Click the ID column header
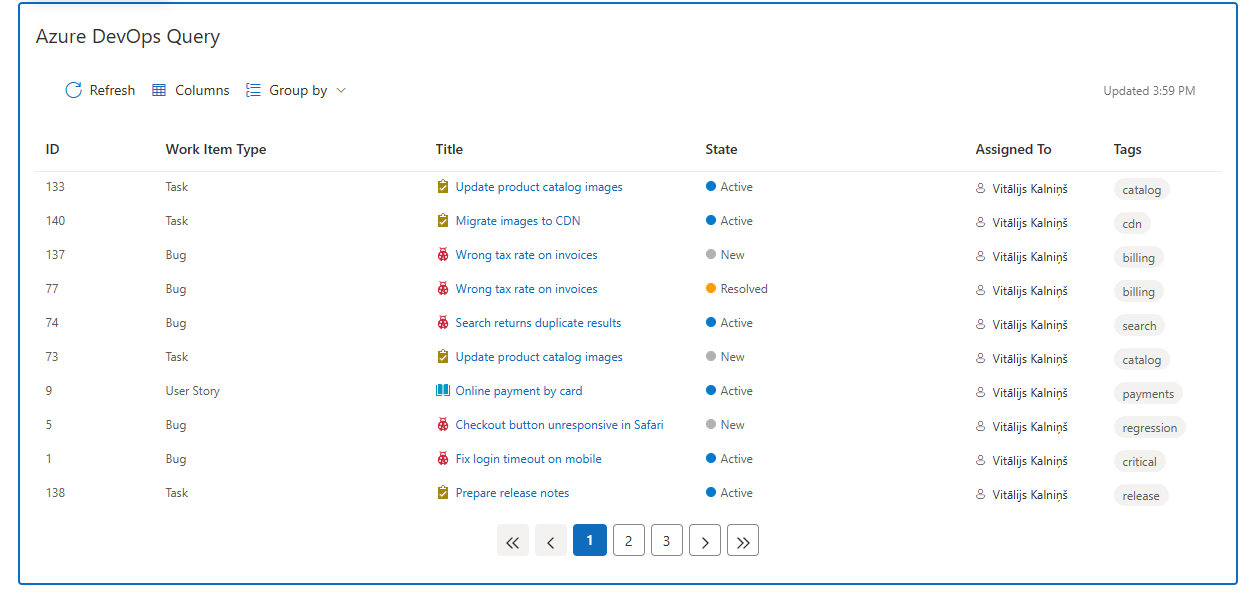The image size is (1256, 594). coord(53,149)
